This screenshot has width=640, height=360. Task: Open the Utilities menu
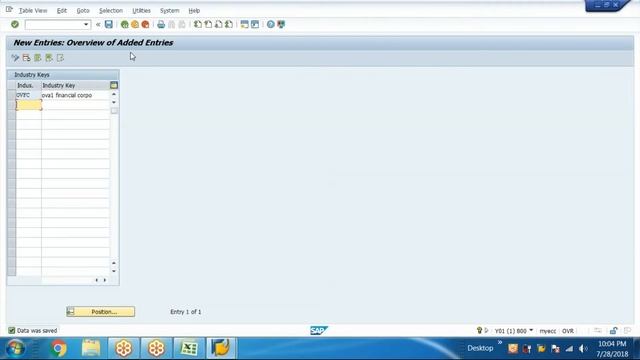141,11
